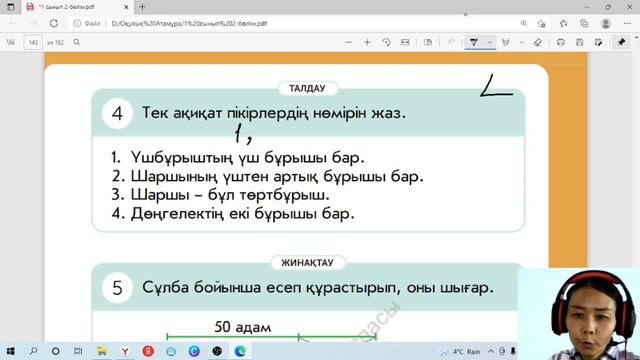Select the Erase tool
The width and height of the screenshot is (640, 360).
(x=538, y=42)
